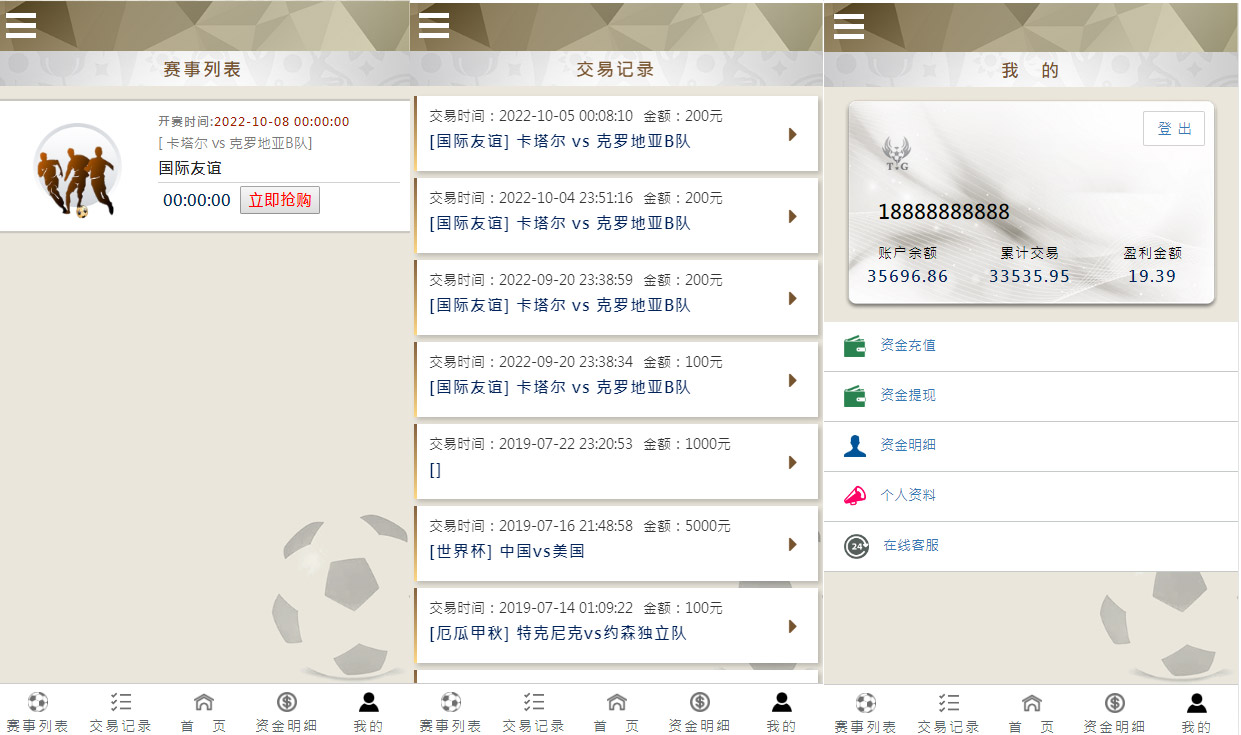This screenshot has width=1241, height=735.
Task: Tap the blue person icon for 资金明细
Action: 855,446
